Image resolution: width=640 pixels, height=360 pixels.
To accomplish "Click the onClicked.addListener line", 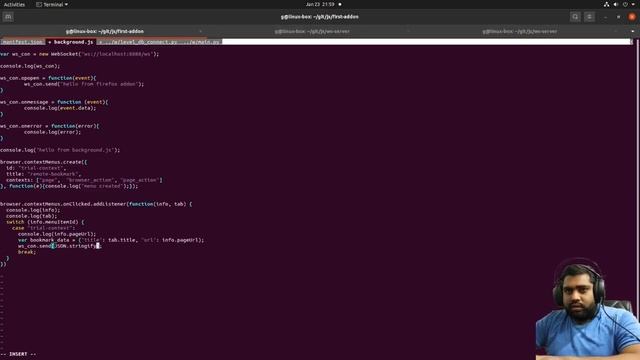I will click(x=96, y=204).
